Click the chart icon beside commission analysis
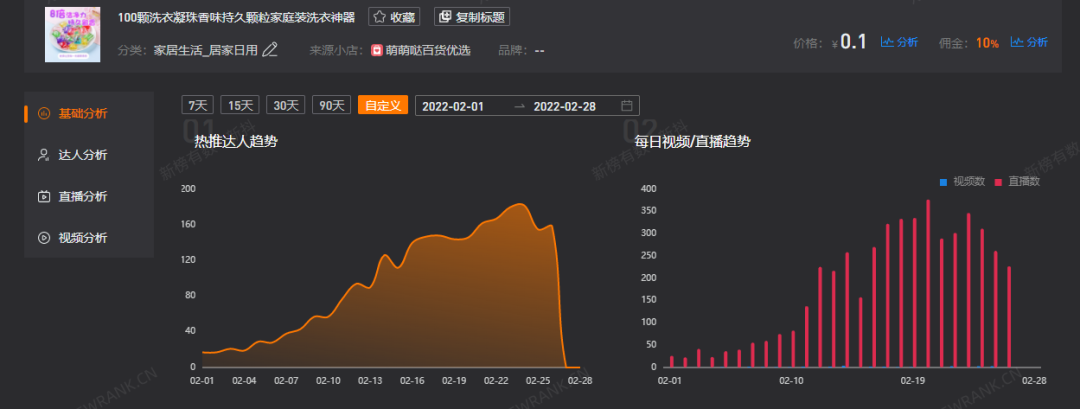Viewport: 1080px width, 409px height. (1017, 42)
